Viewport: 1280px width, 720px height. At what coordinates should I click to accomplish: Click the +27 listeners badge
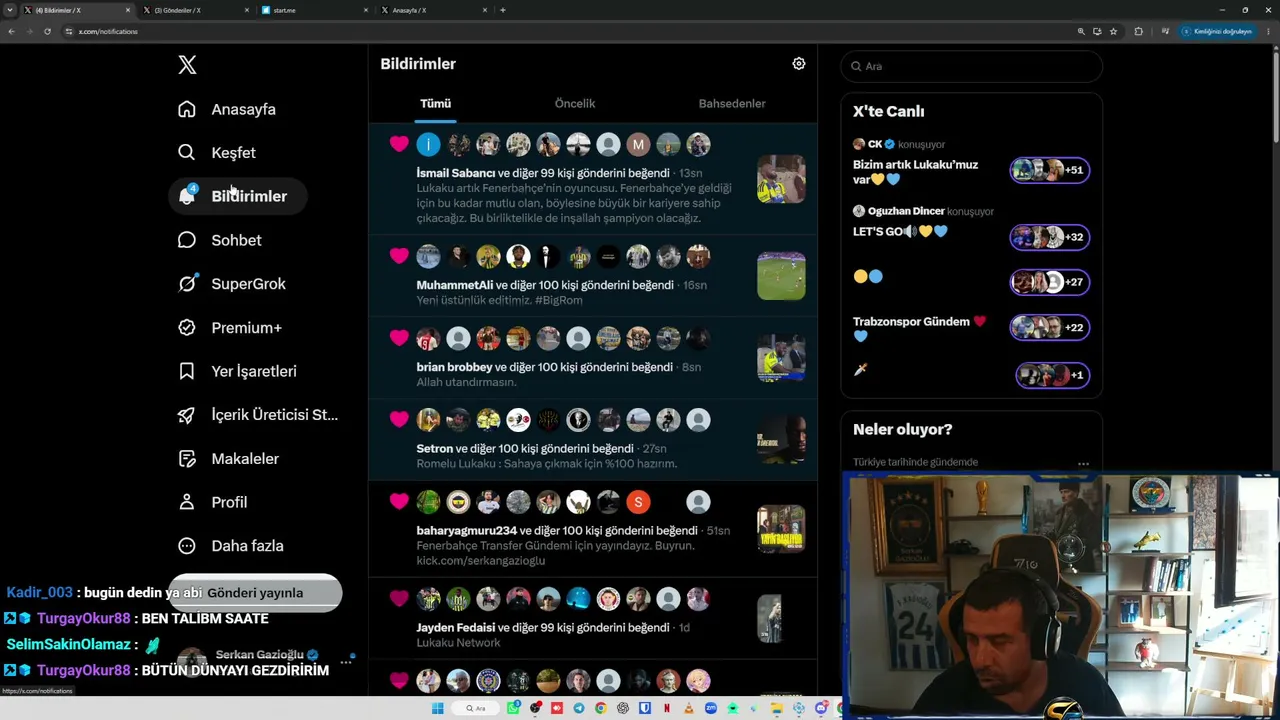pyautogui.click(x=1049, y=282)
